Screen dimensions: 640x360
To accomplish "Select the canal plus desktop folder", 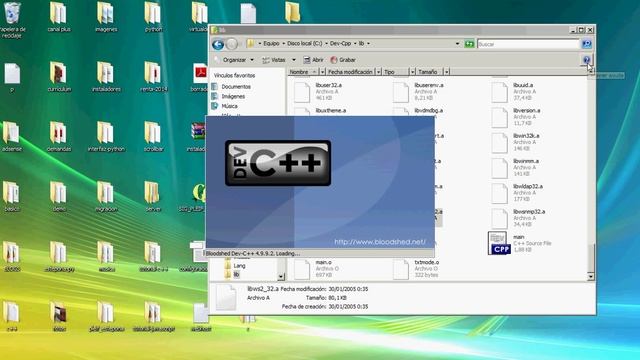I will (59, 17).
